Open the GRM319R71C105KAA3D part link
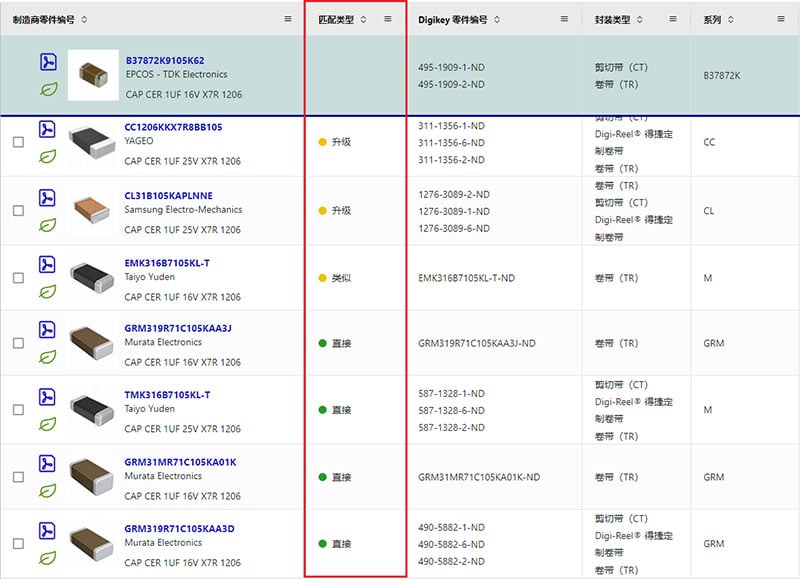Image resolution: width=800 pixels, height=579 pixels. 179,528
